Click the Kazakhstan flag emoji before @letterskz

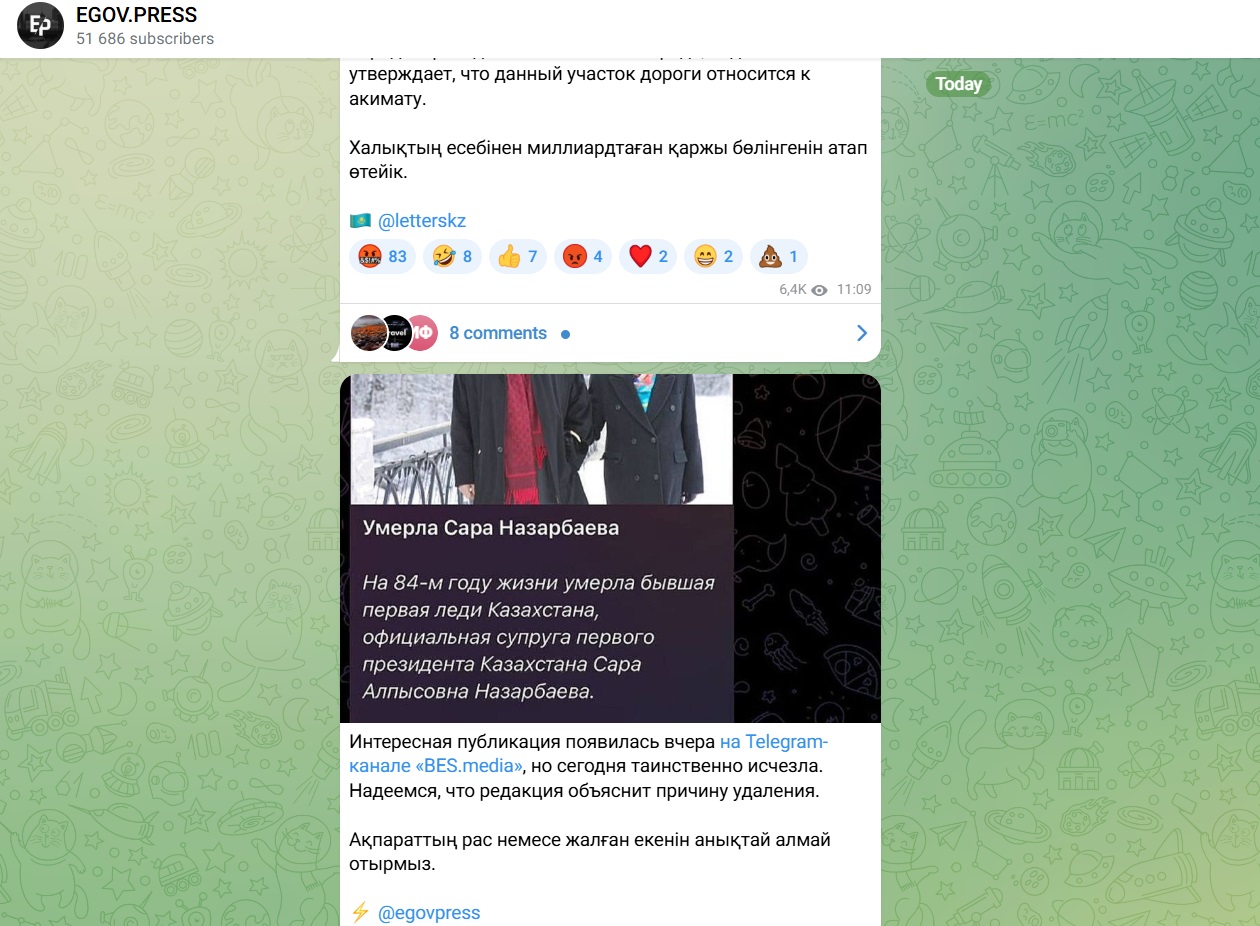tap(360, 221)
